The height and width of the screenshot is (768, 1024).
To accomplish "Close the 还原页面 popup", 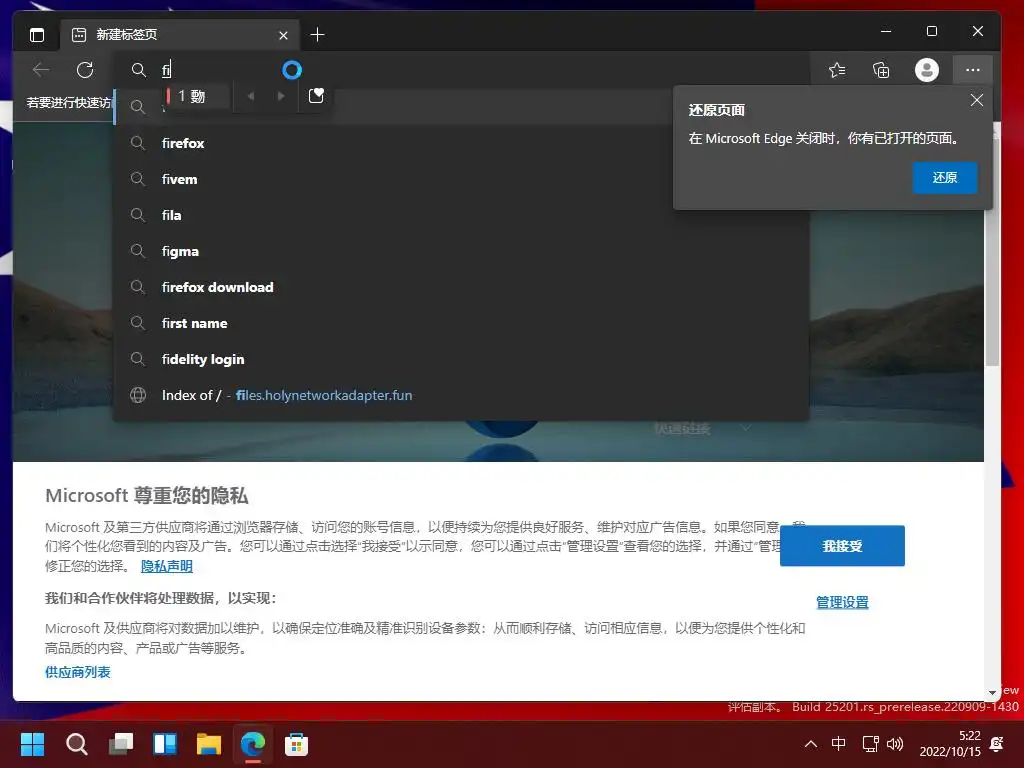I will 976,100.
